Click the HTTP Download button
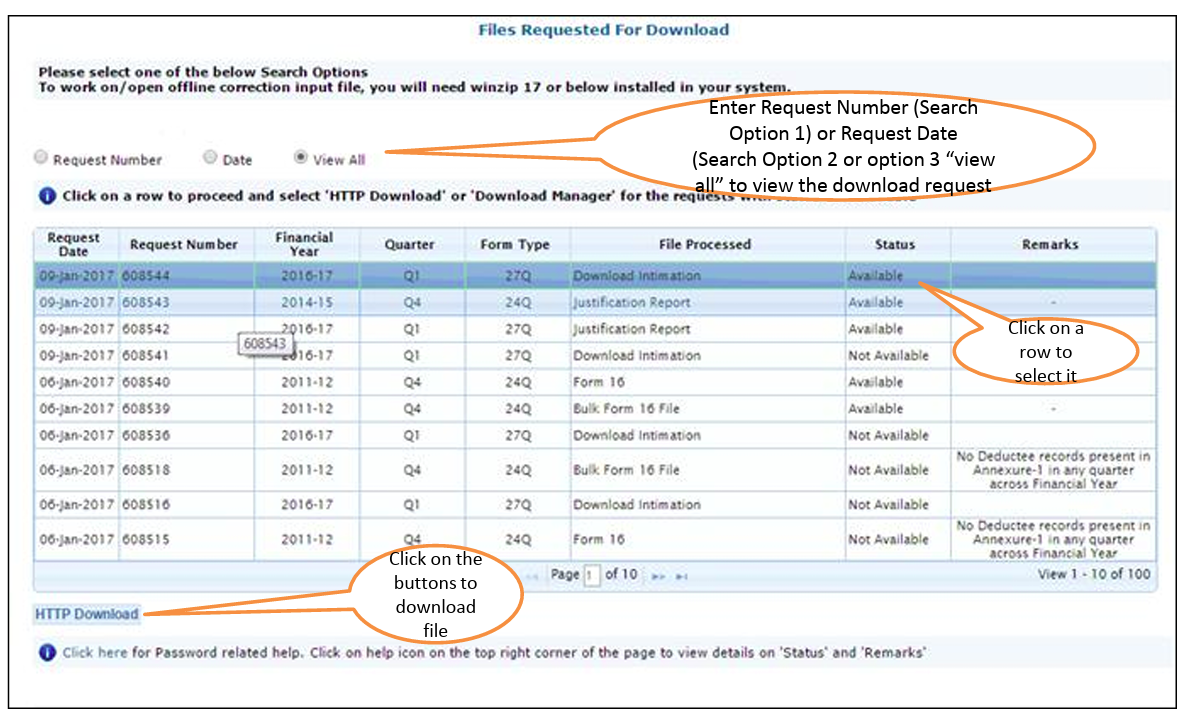The image size is (1186, 718). (x=86, y=614)
